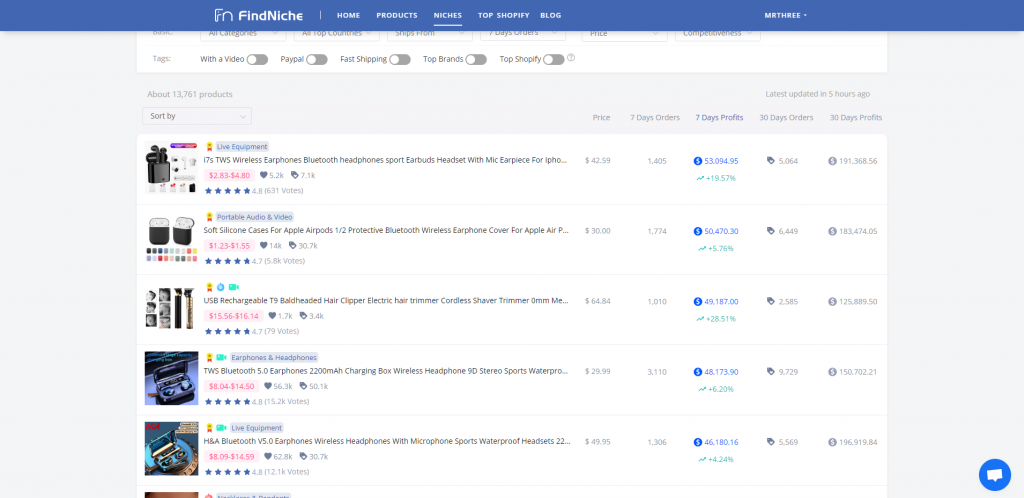Click dollar icon beside 53,094.95 profit
The height and width of the screenshot is (498, 1024).
pos(697,161)
